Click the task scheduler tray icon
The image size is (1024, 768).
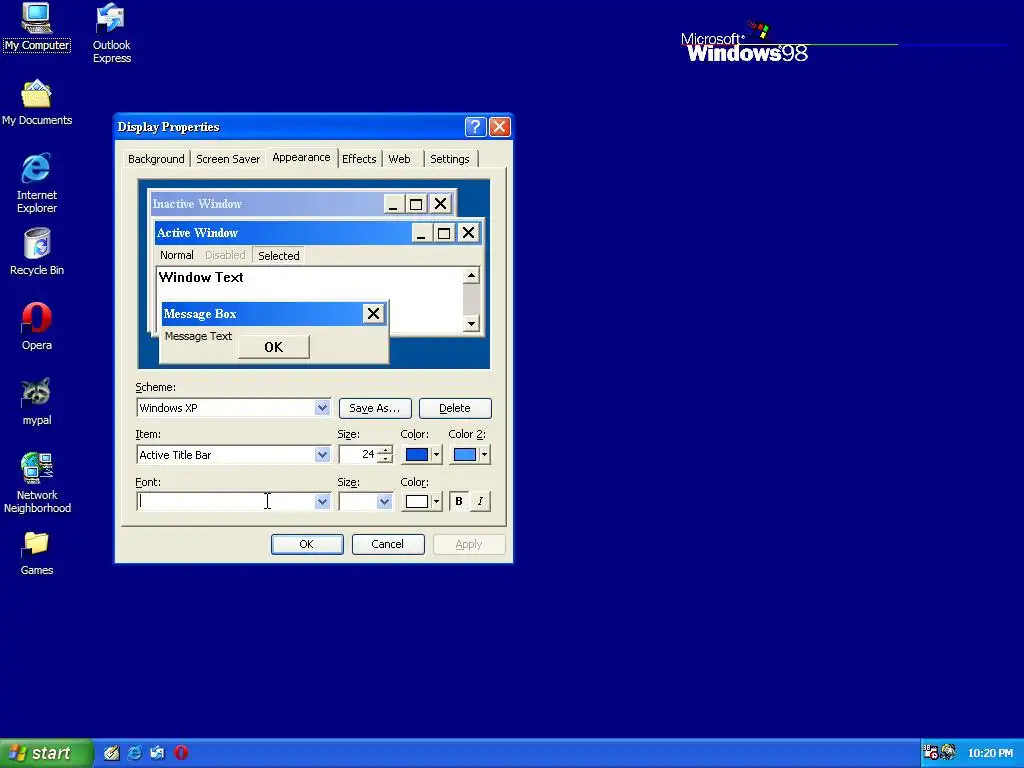(x=930, y=752)
